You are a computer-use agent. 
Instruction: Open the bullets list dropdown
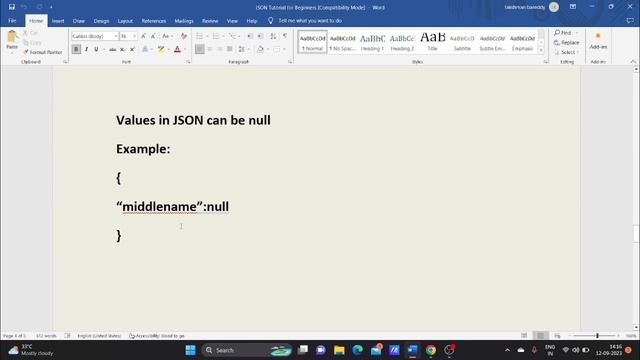tap(207, 36)
